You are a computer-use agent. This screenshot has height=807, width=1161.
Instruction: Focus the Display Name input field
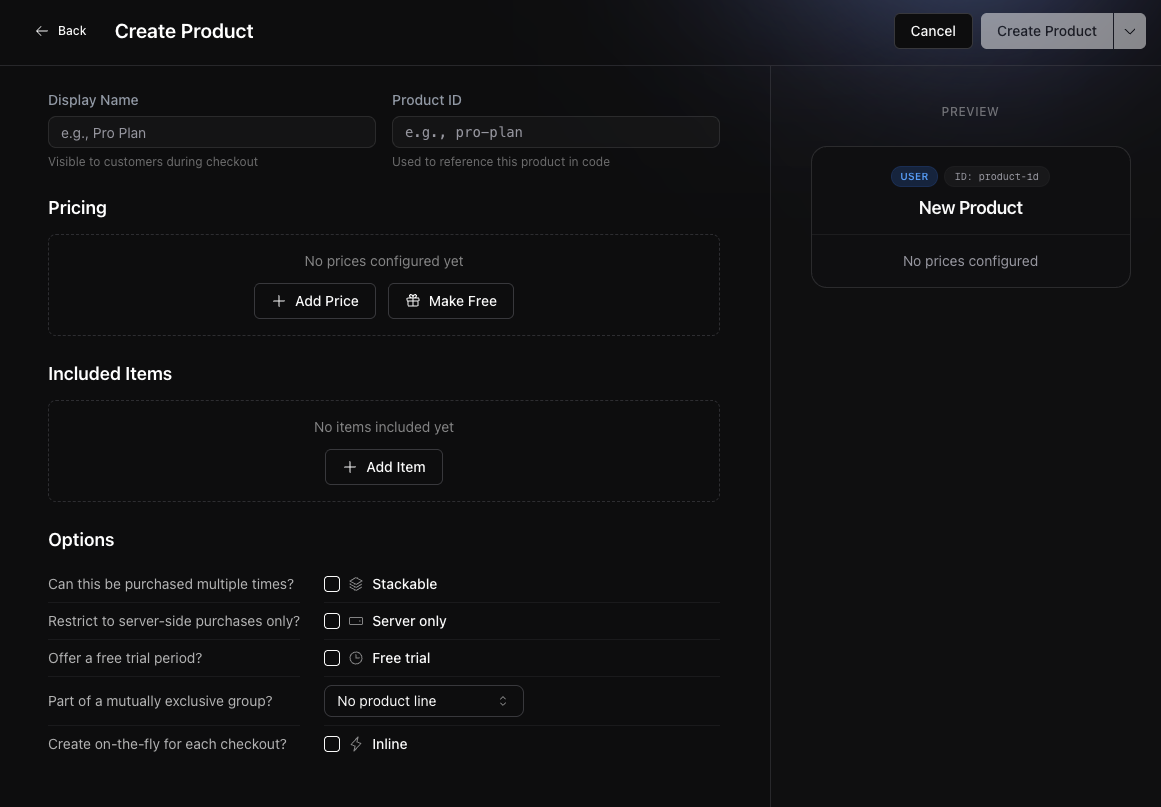coord(212,132)
